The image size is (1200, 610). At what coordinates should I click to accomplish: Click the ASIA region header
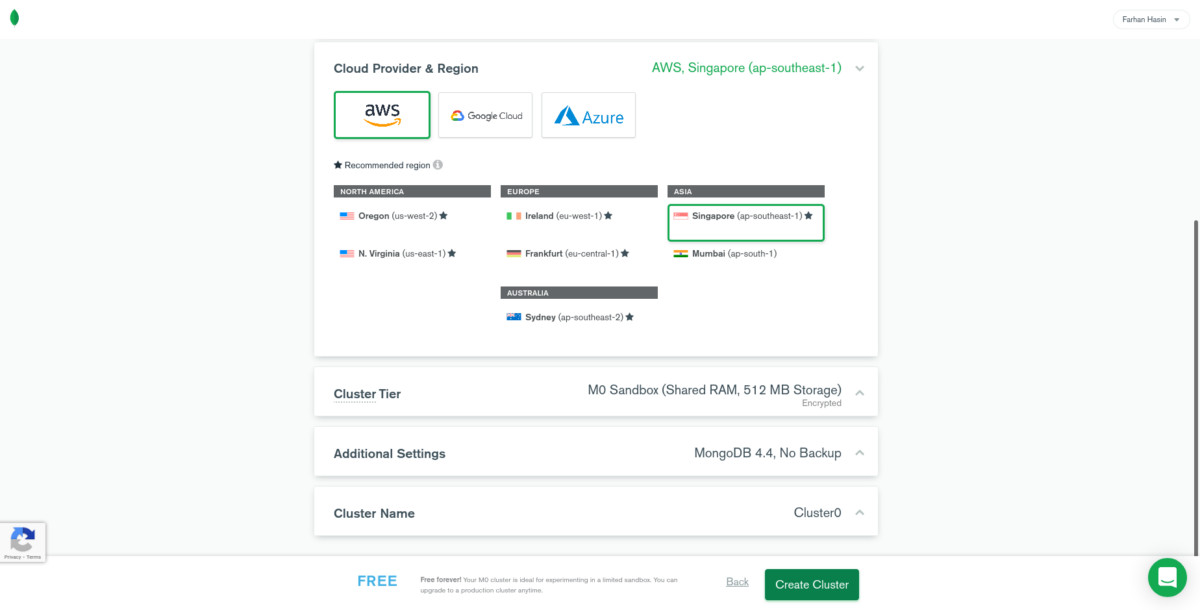click(x=746, y=191)
